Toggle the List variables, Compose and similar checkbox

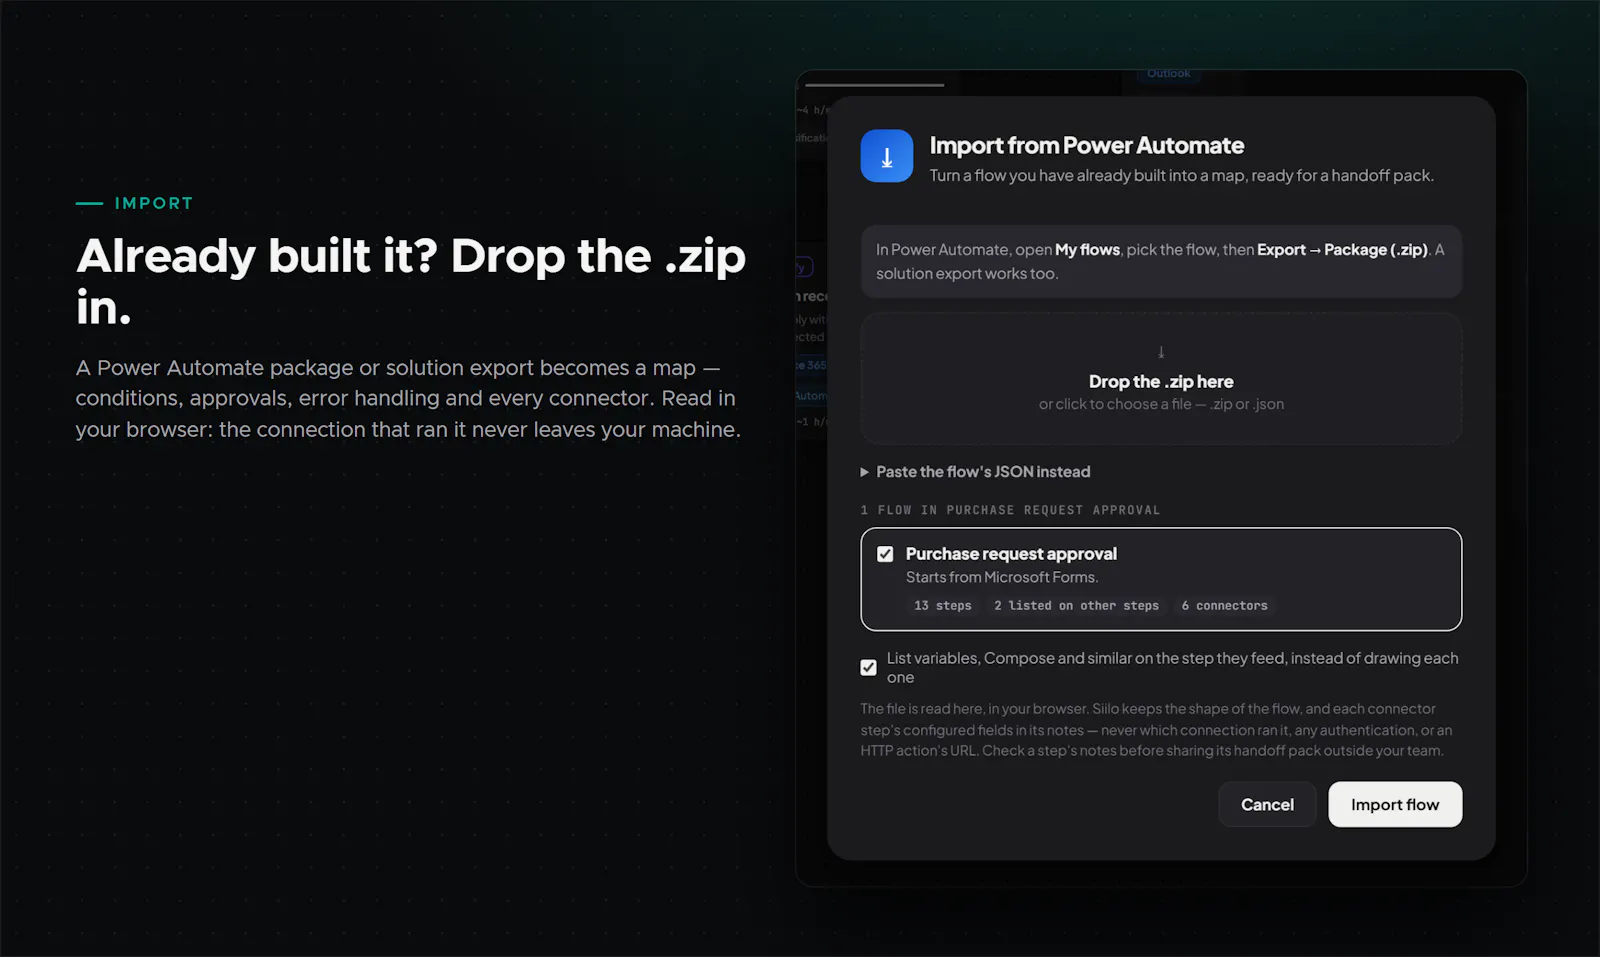868,667
